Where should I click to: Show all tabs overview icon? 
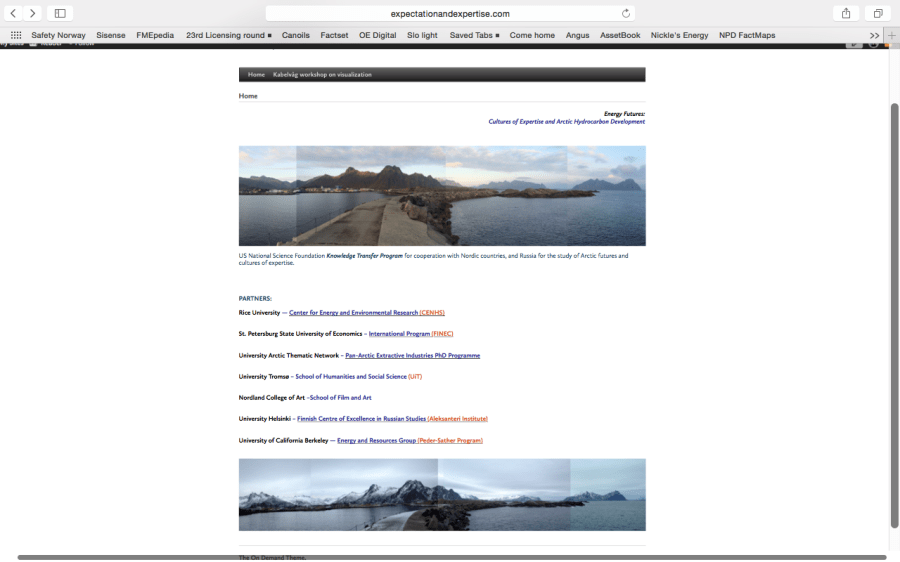(878, 13)
